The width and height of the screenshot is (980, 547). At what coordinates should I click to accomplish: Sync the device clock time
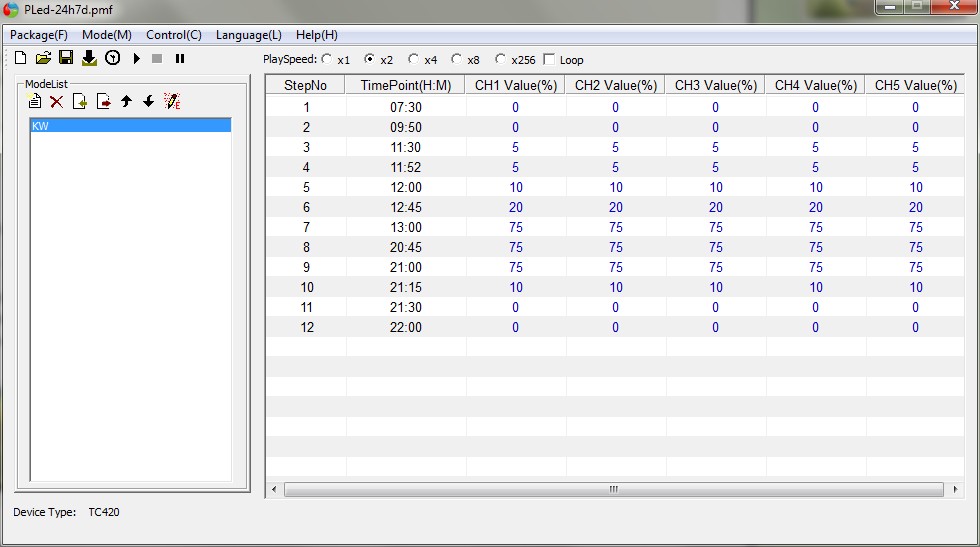pos(112,58)
